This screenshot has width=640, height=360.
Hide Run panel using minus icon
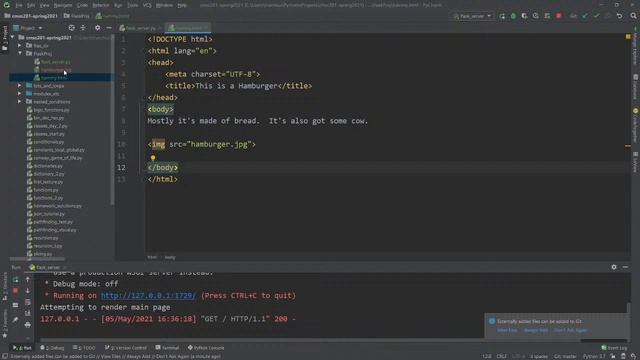coord(625,267)
